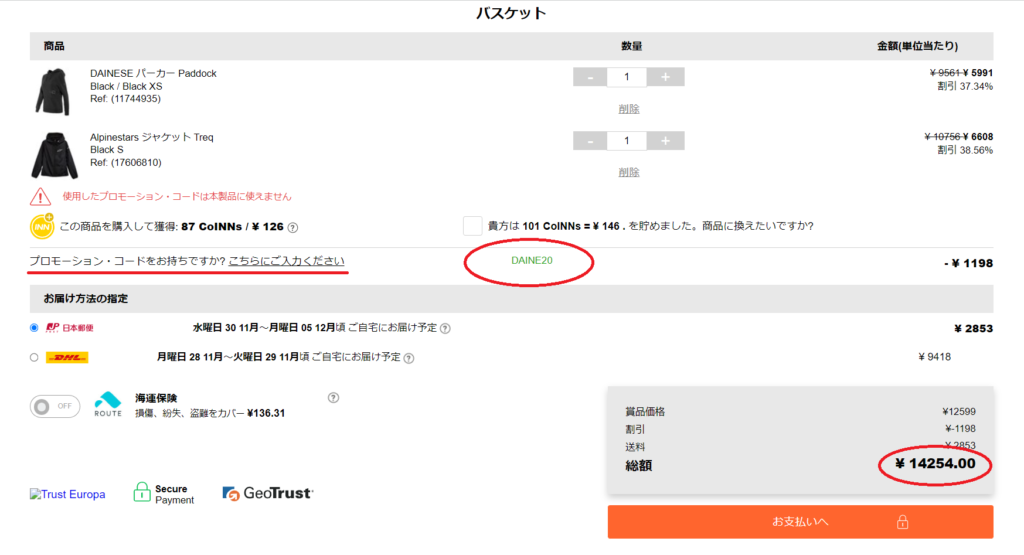Click help icon next to CoINNs earned

tap(293, 227)
